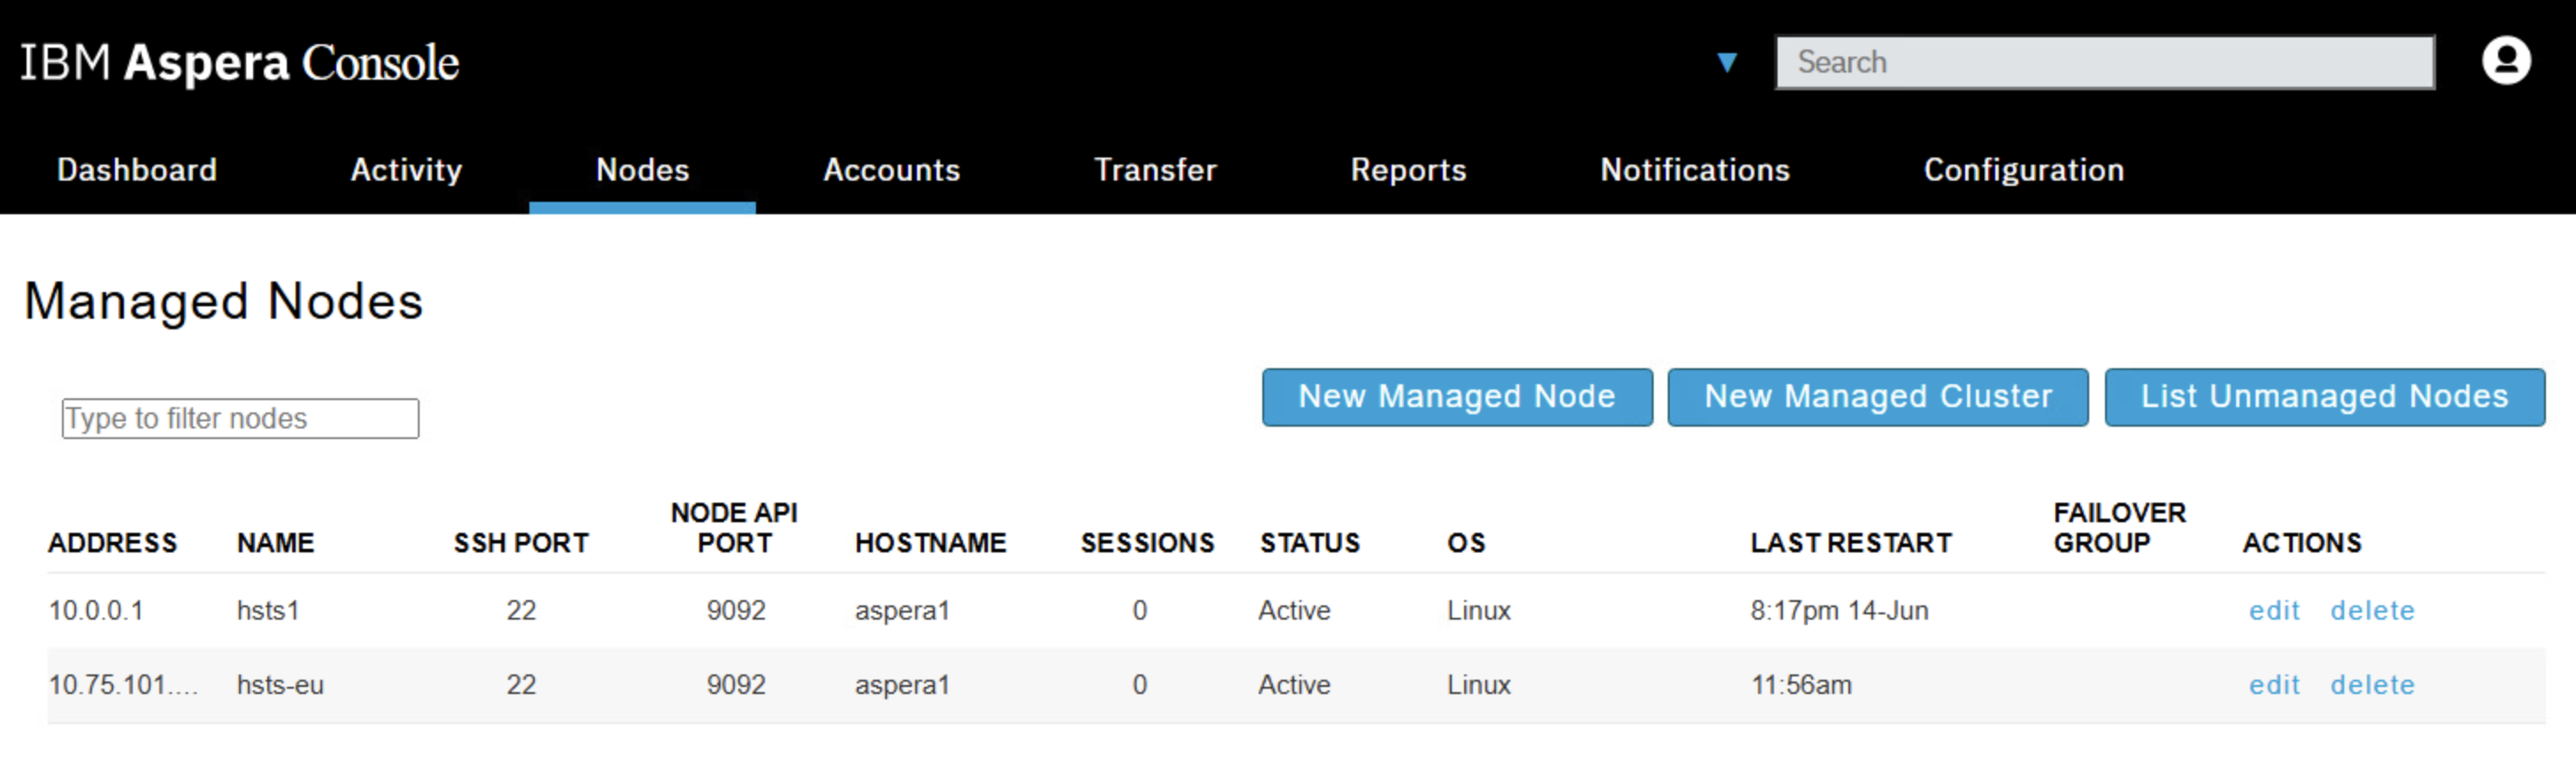Viewport: 2576px width, 763px height.
Task: Click List Unmanaged Nodes button
Action: pos(2324,397)
